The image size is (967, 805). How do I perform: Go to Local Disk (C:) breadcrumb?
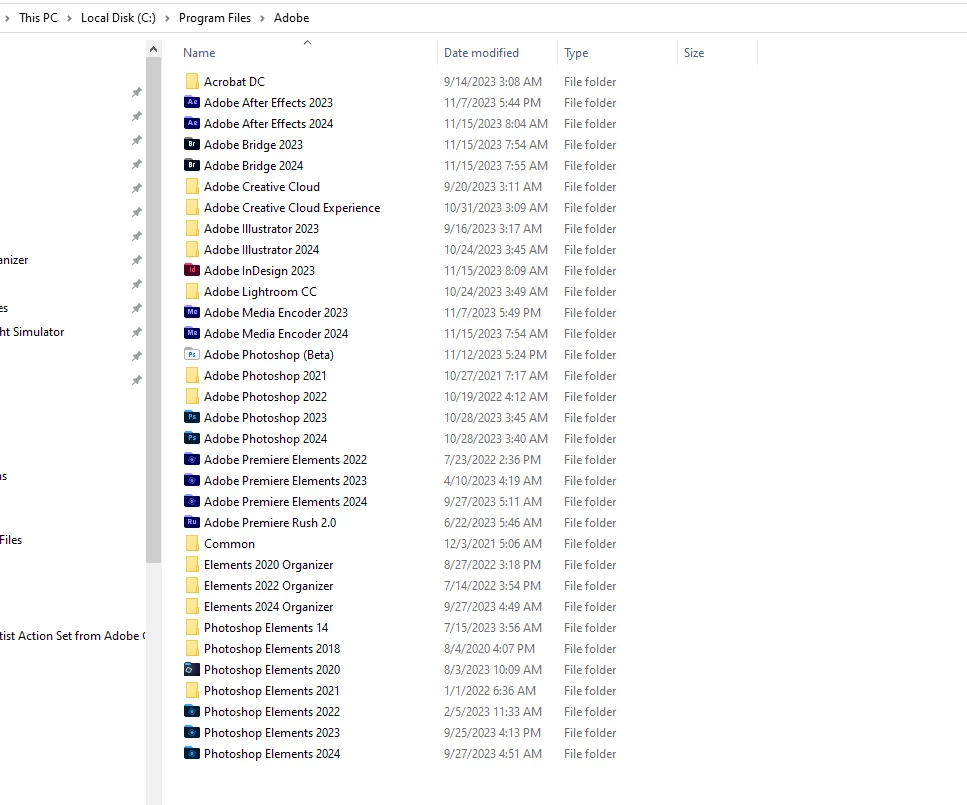pos(118,18)
